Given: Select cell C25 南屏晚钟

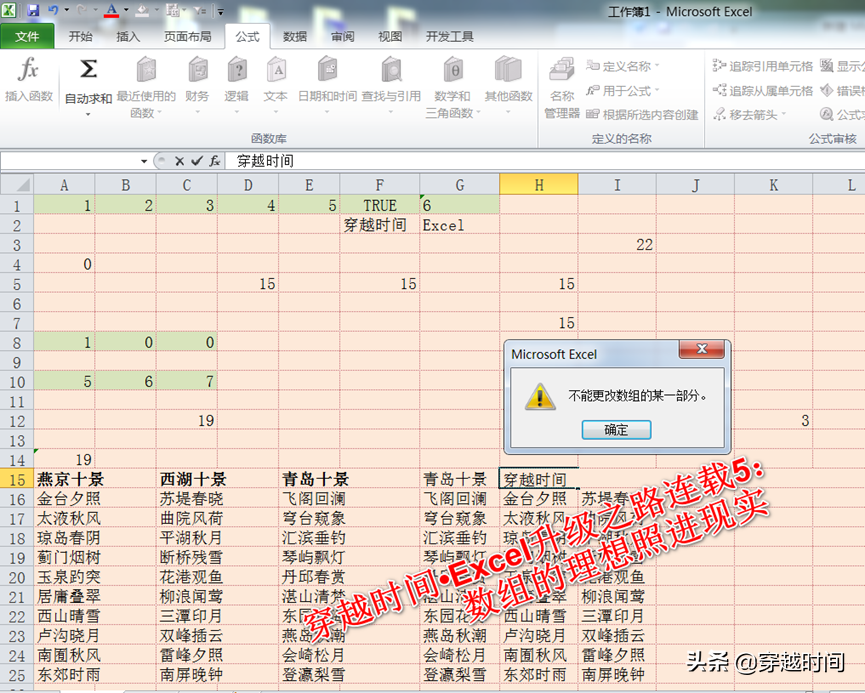Looking at the screenshot, I should pyautogui.click(x=187, y=675).
